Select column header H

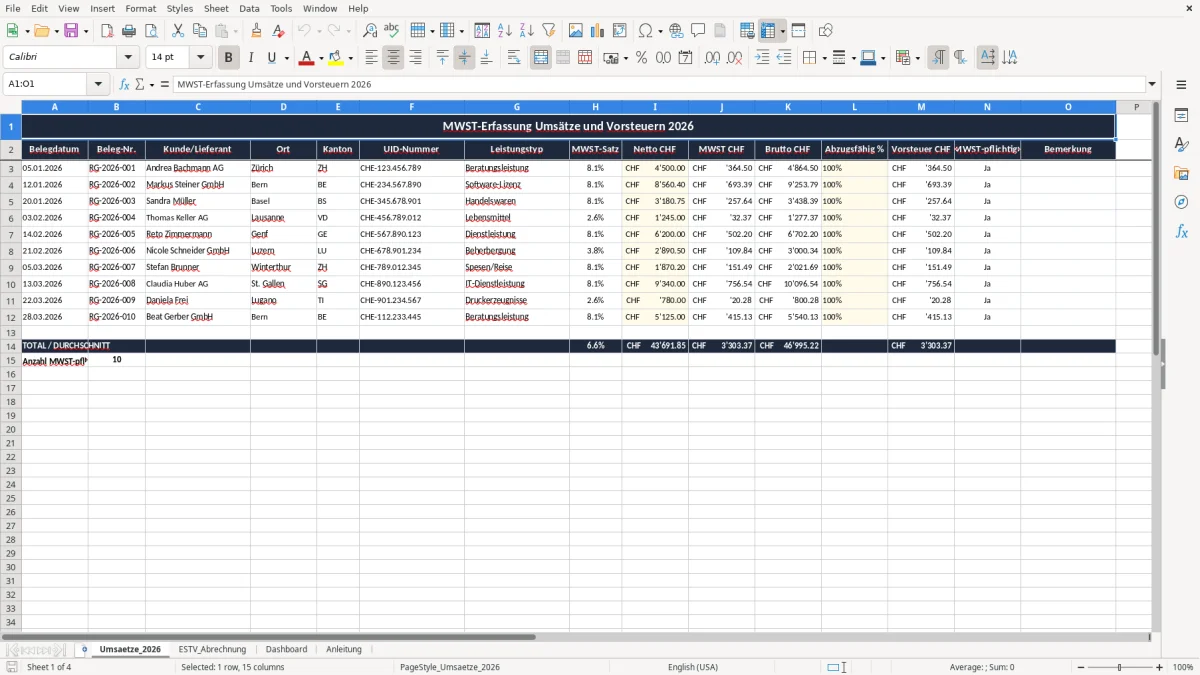pos(595,106)
